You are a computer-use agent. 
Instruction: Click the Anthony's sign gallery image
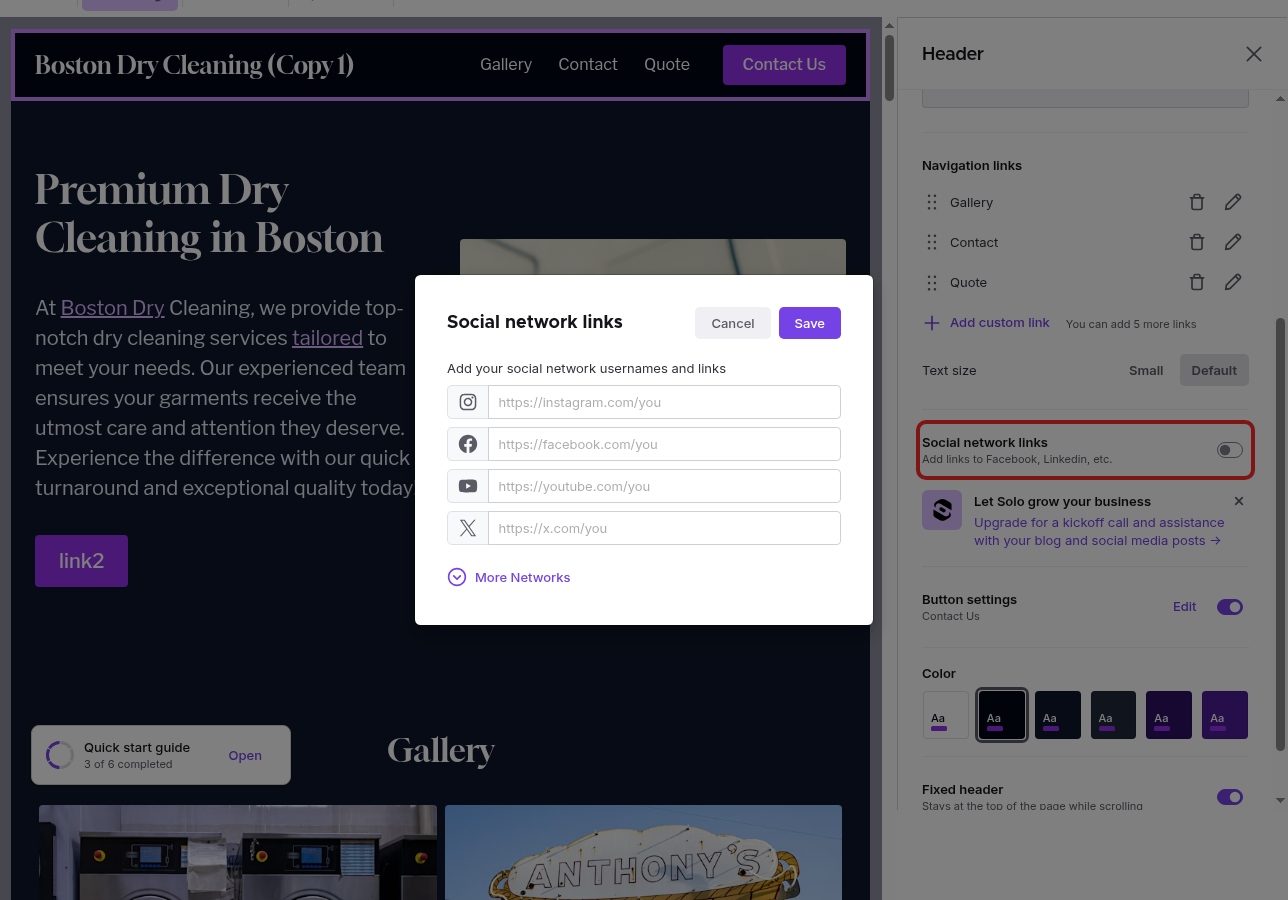coord(643,852)
